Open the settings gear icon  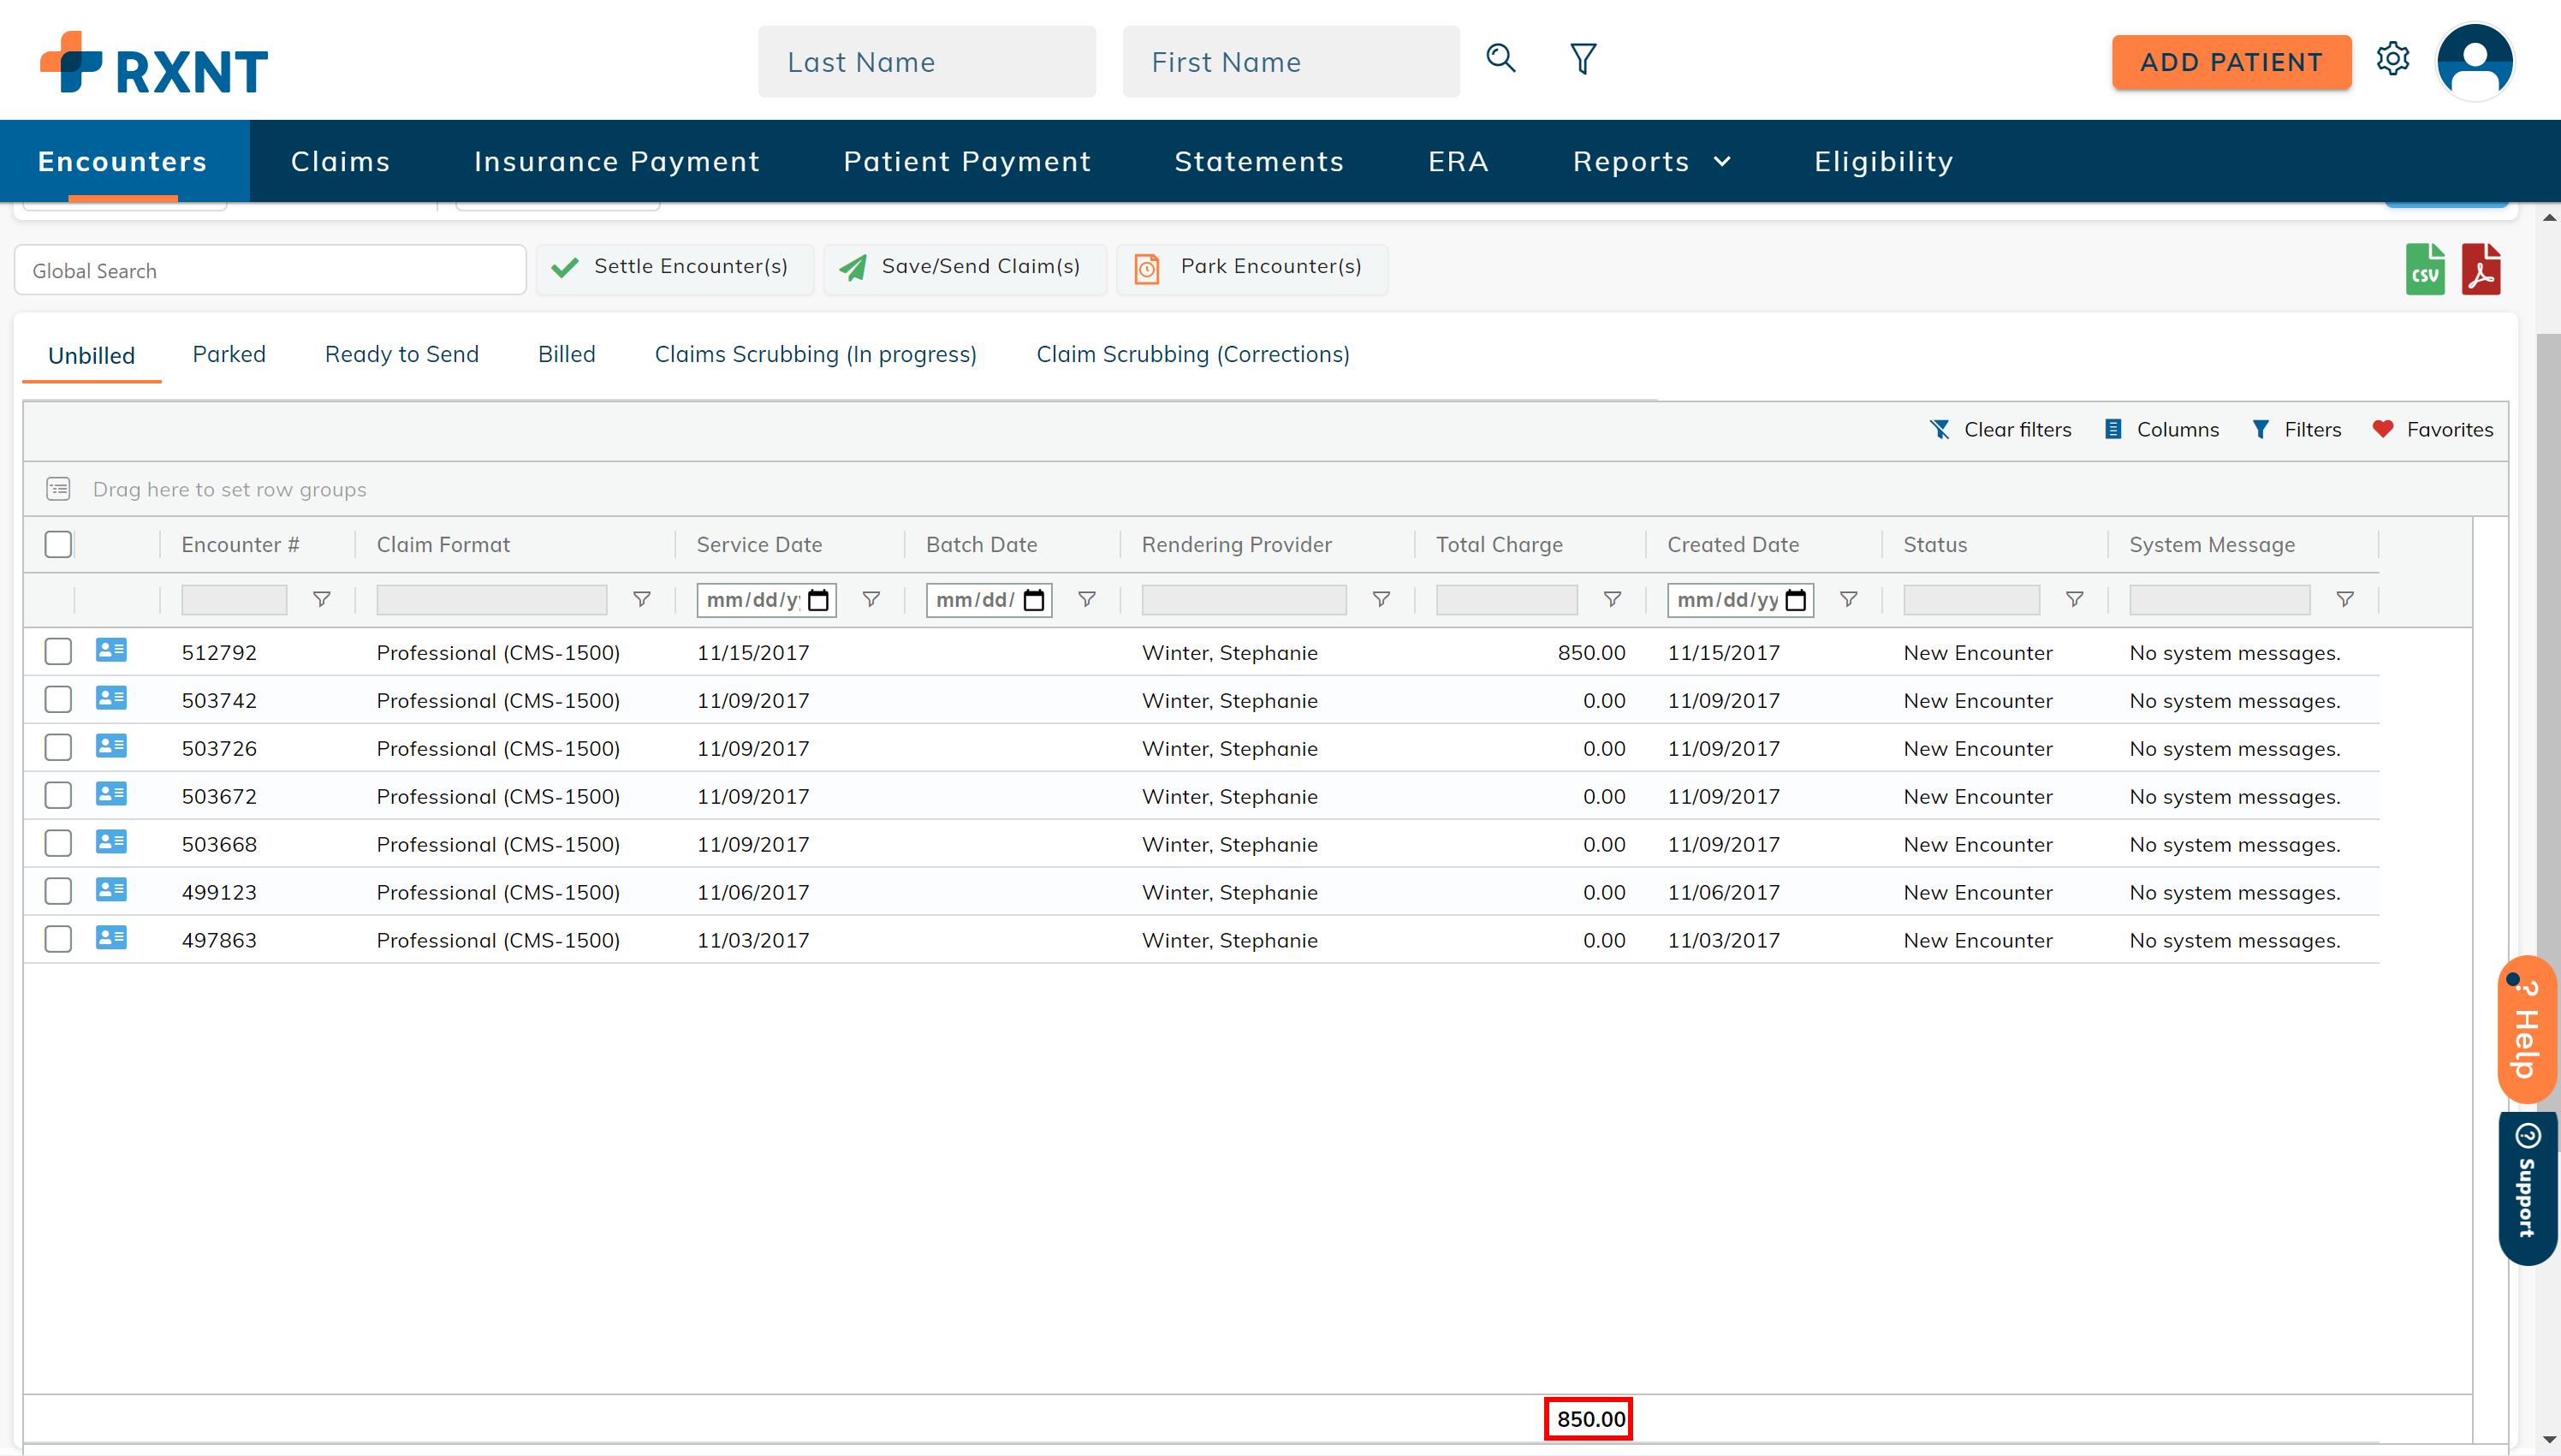pyautogui.click(x=2393, y=59)
